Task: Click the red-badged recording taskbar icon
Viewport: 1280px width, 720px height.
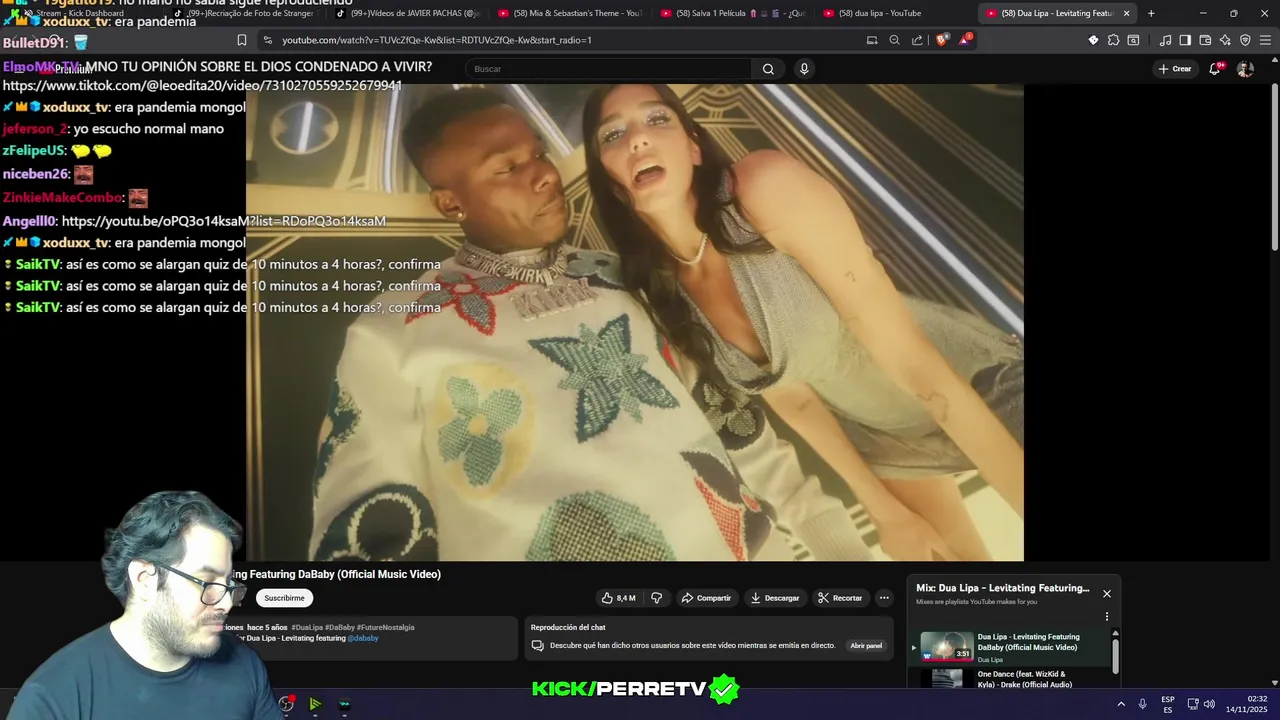Action: (287, 704)
